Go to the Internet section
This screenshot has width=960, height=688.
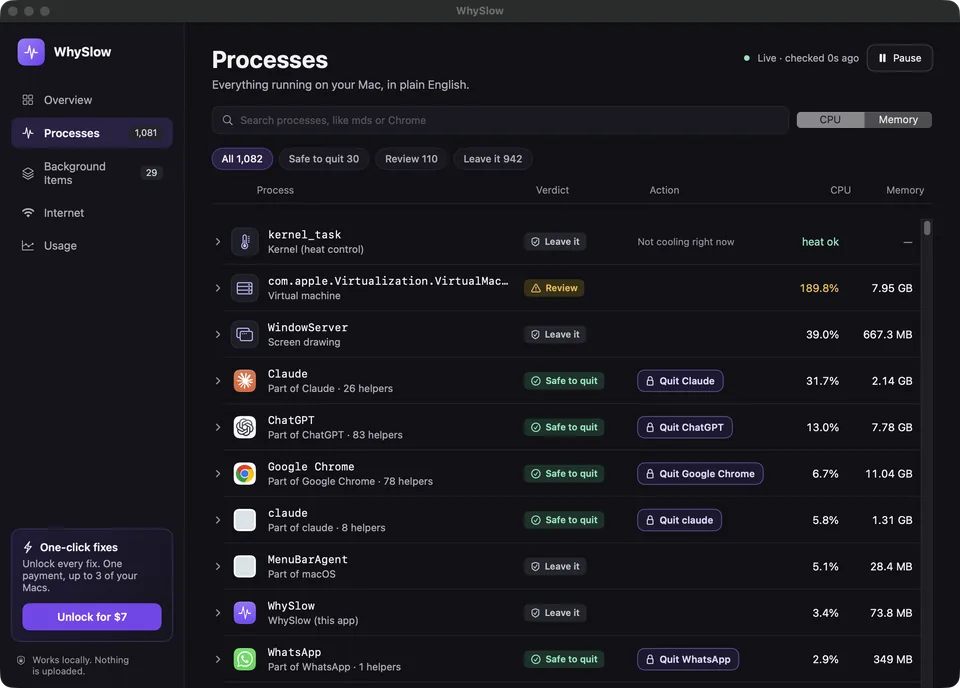[92, 212]
